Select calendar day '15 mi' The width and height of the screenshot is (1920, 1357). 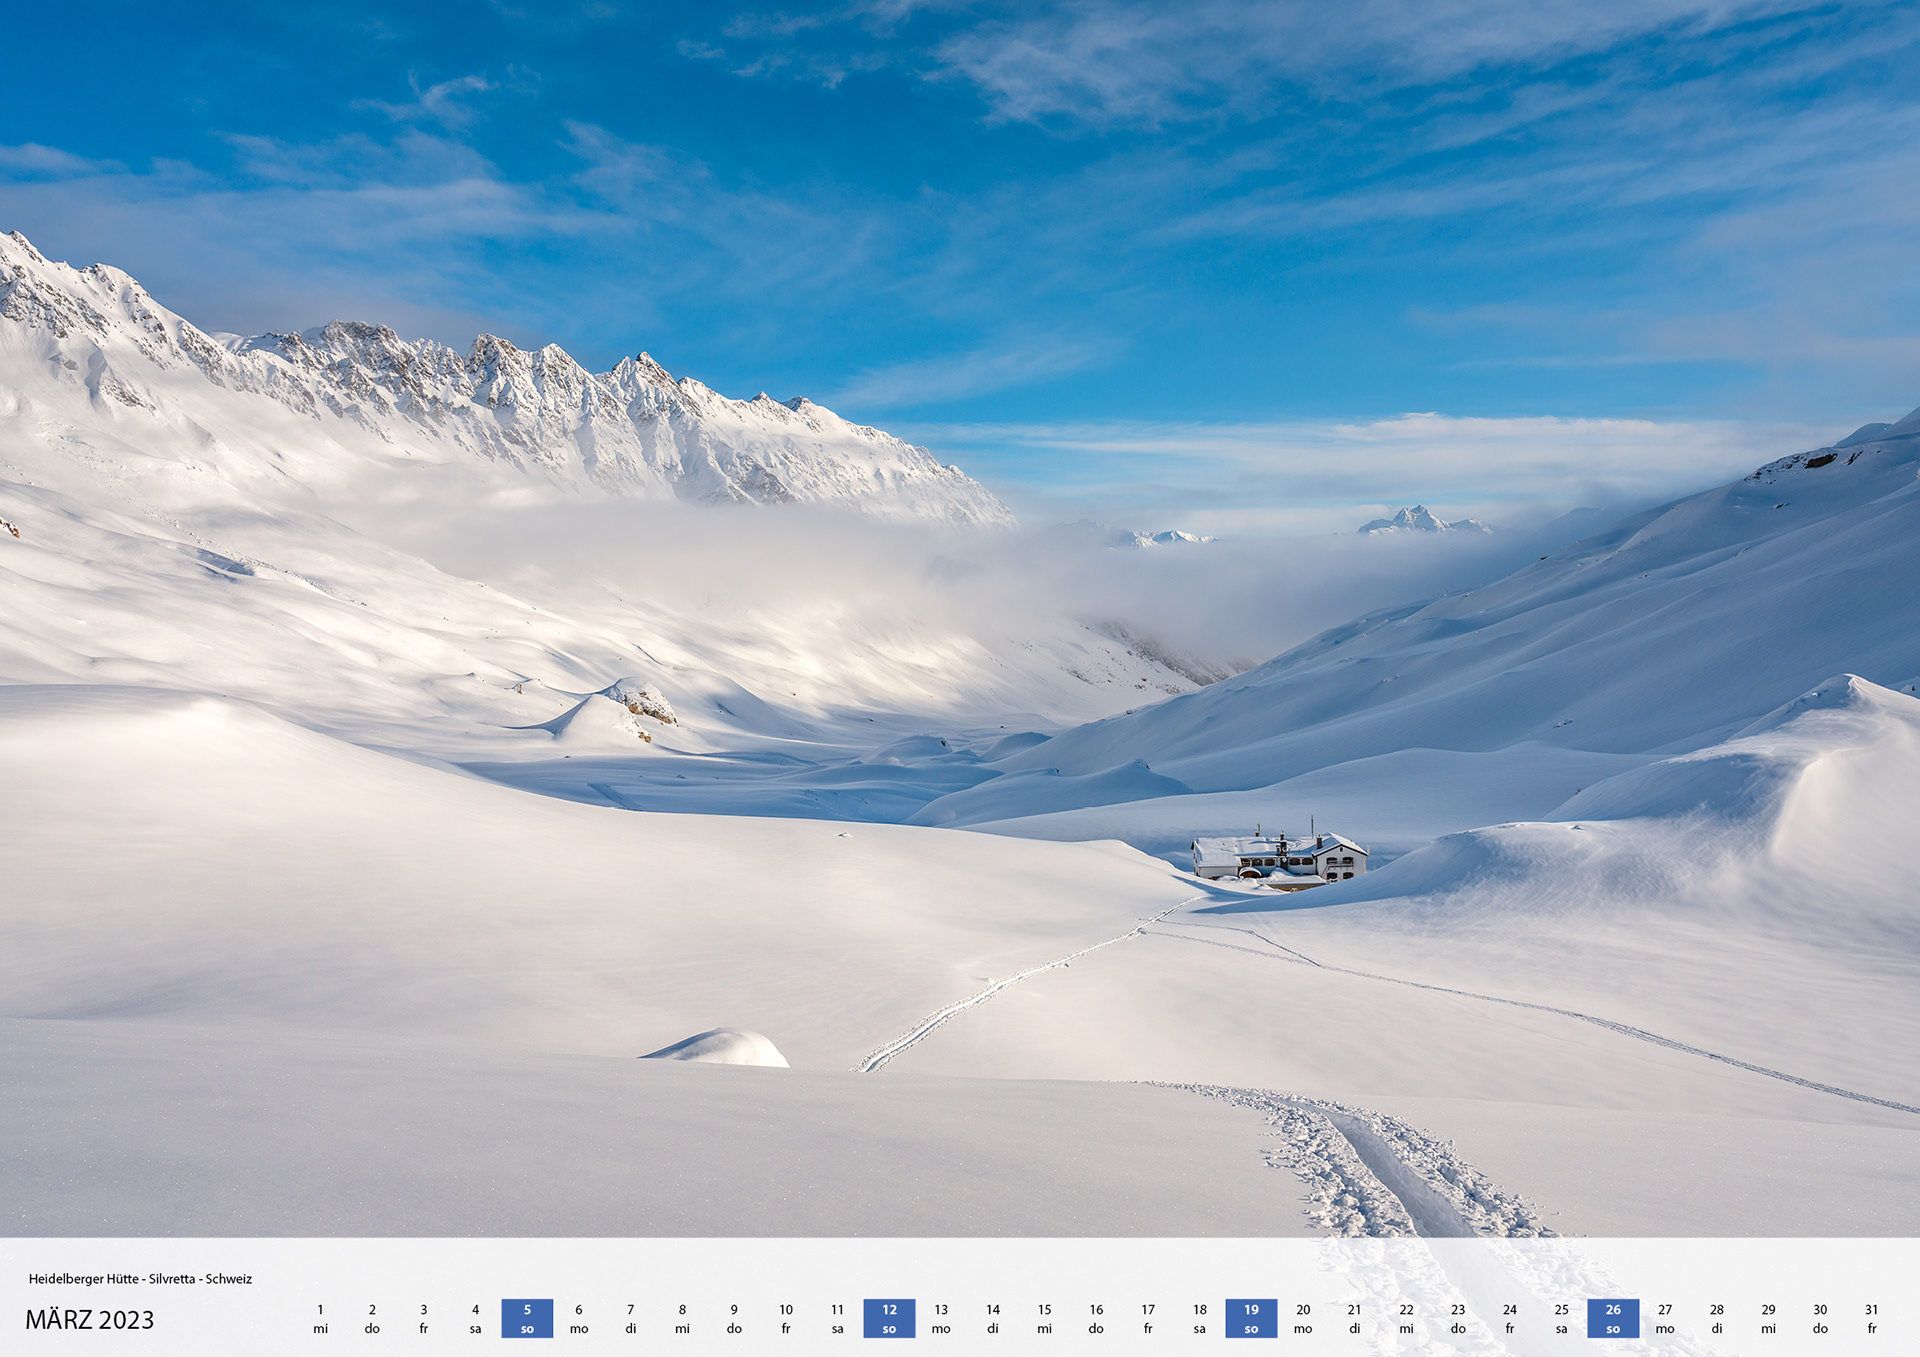(x=1045, y=1319)
